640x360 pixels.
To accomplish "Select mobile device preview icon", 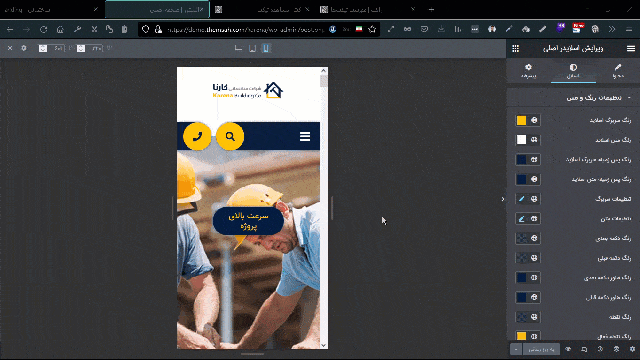I will (x=266, y=49).
